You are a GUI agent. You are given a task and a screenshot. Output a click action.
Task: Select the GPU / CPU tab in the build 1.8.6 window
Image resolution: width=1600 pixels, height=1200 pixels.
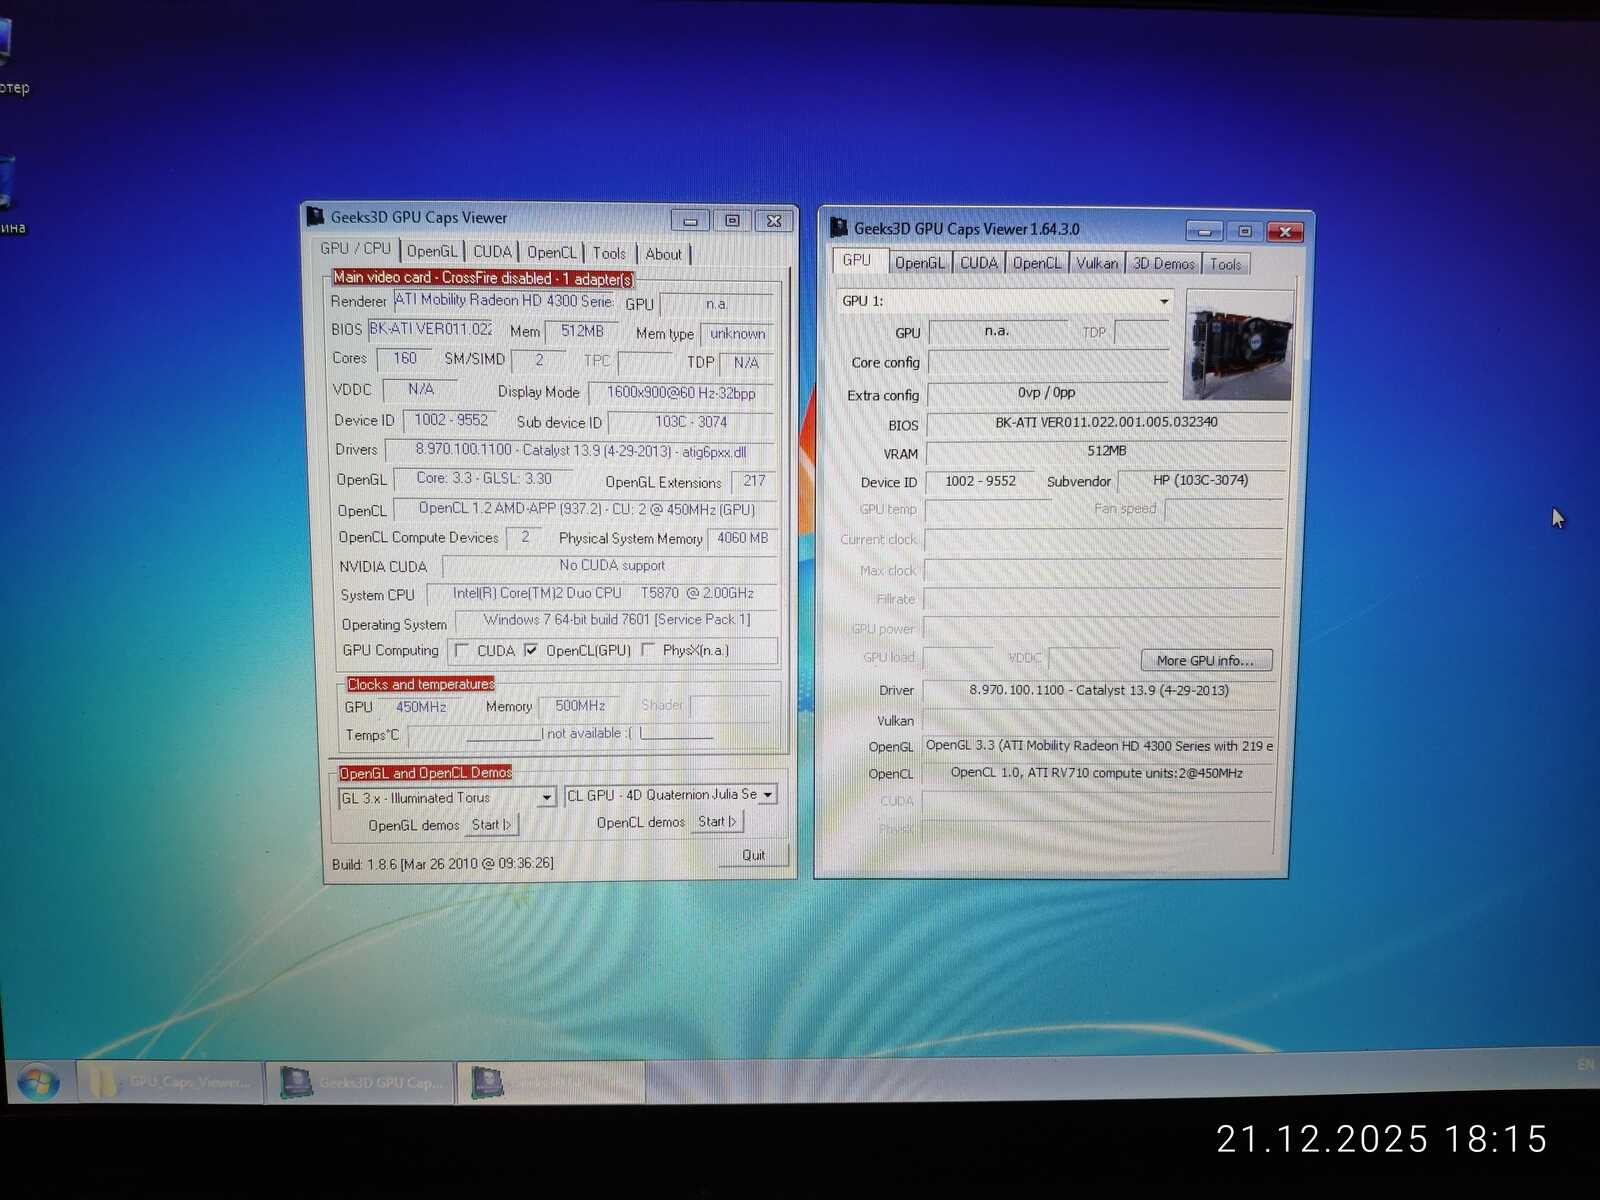pyautogui.click(x=356, y=249)
